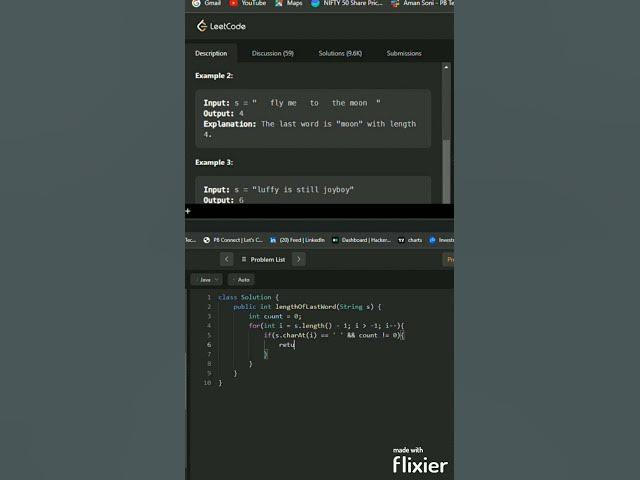Open the PB Connect bookmark
The height and width of the screenshot is (480, 640).
233,240
